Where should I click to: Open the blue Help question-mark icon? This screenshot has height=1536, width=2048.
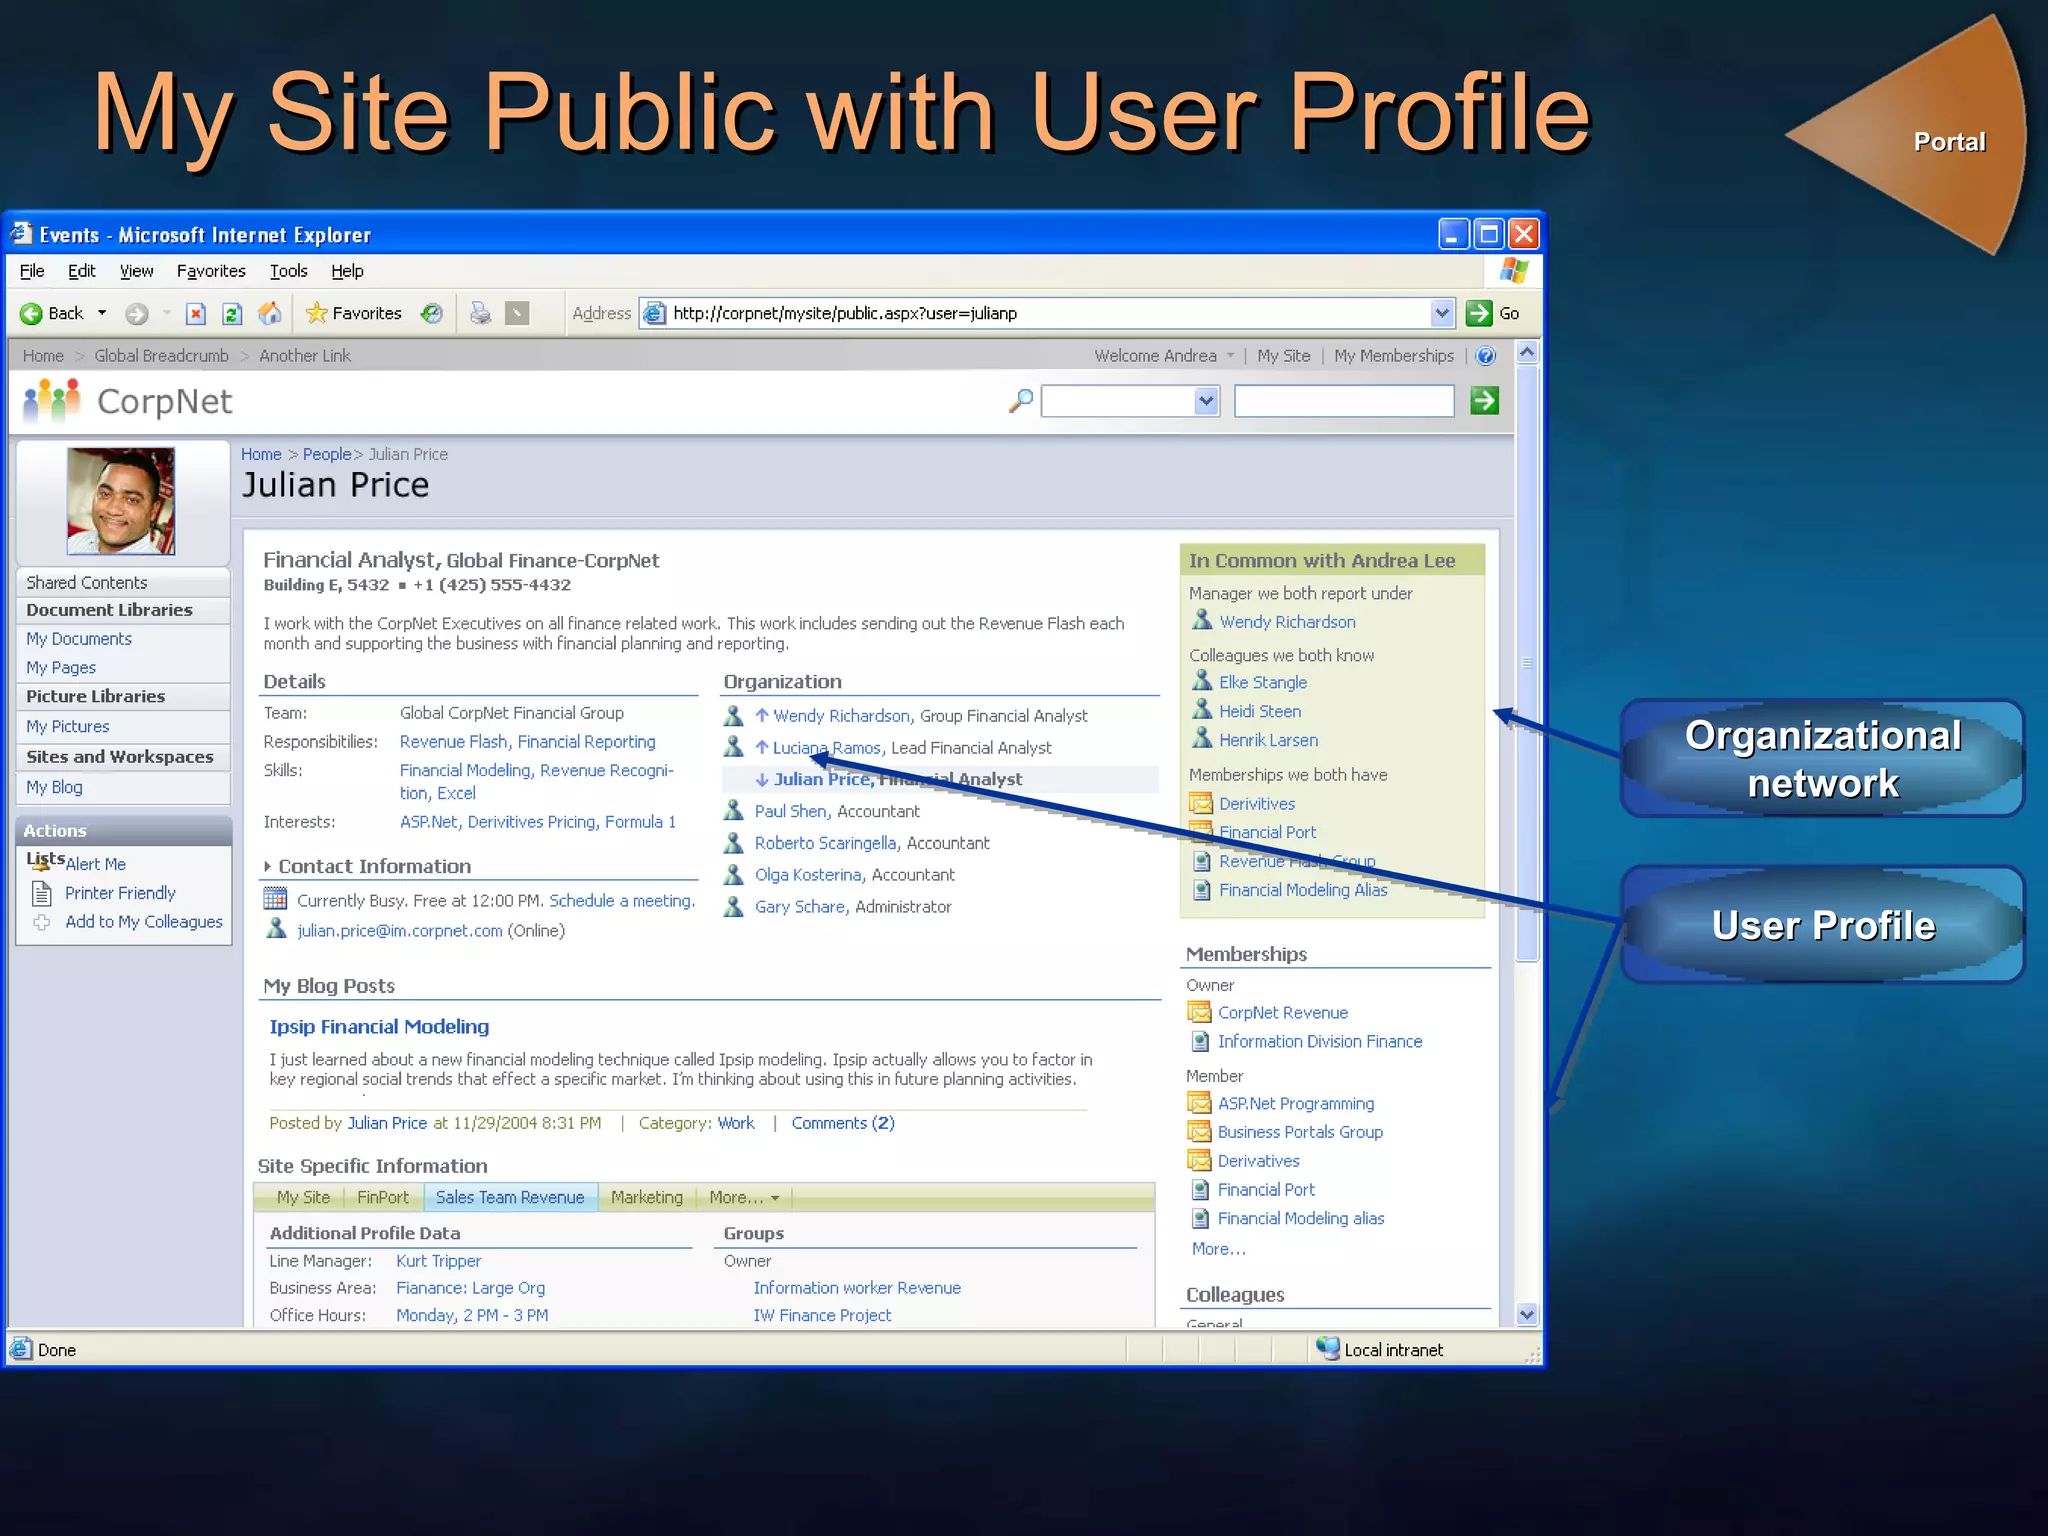(x=1486, y=356)
